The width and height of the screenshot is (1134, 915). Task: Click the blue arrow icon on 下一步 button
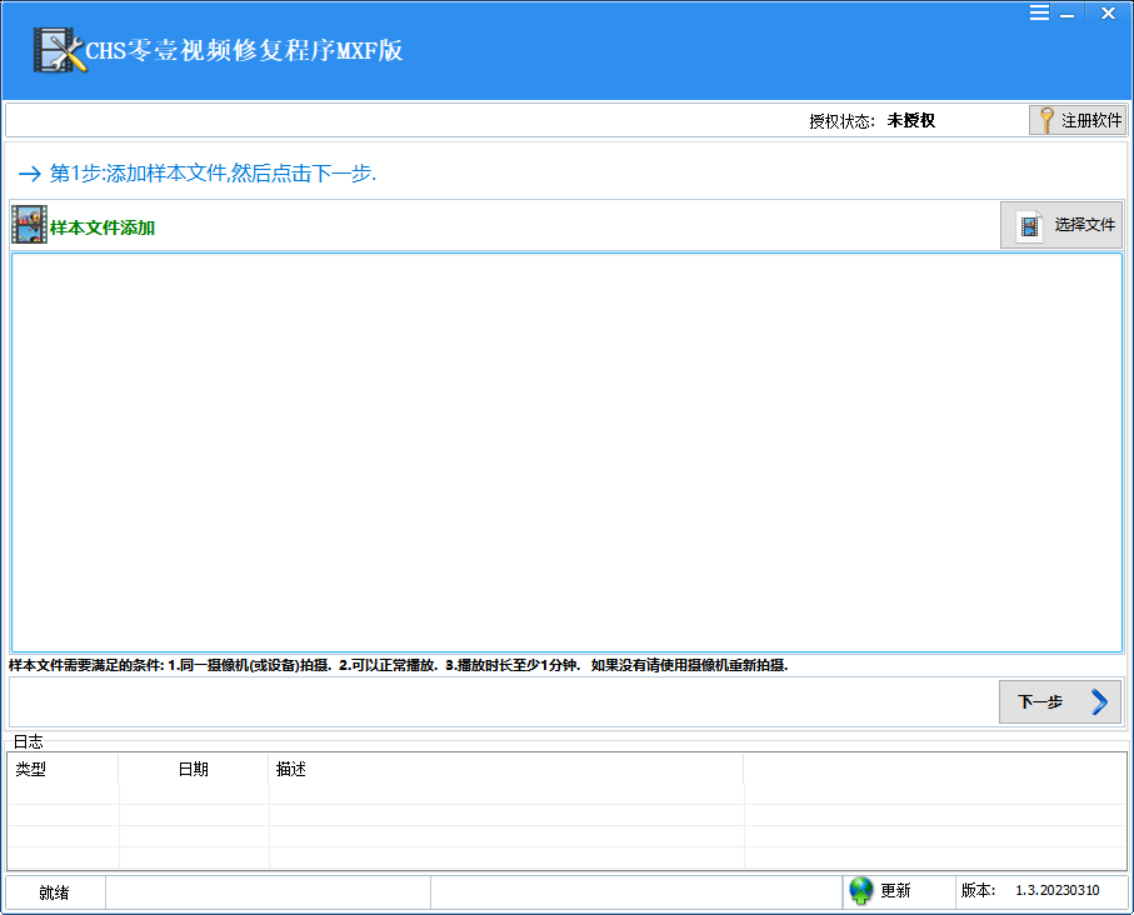(x=1098, y=702)
